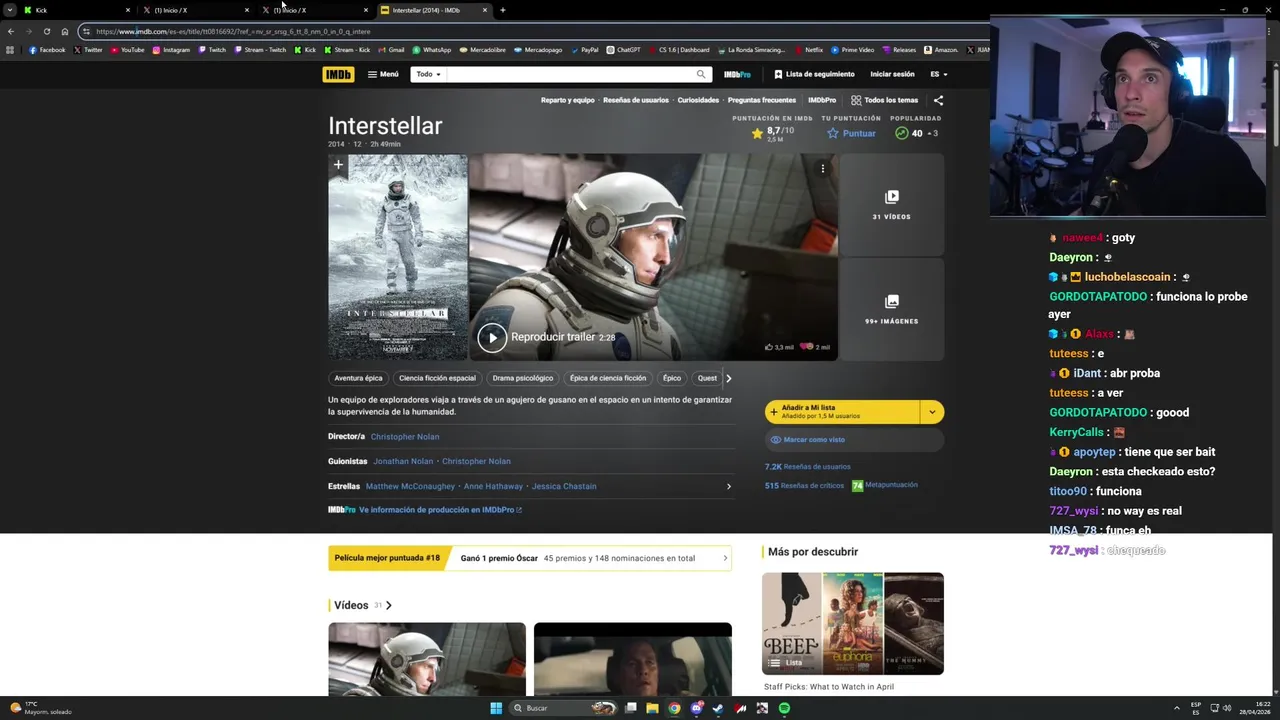Open the trailer options three-dot menu

pos(823,168)
